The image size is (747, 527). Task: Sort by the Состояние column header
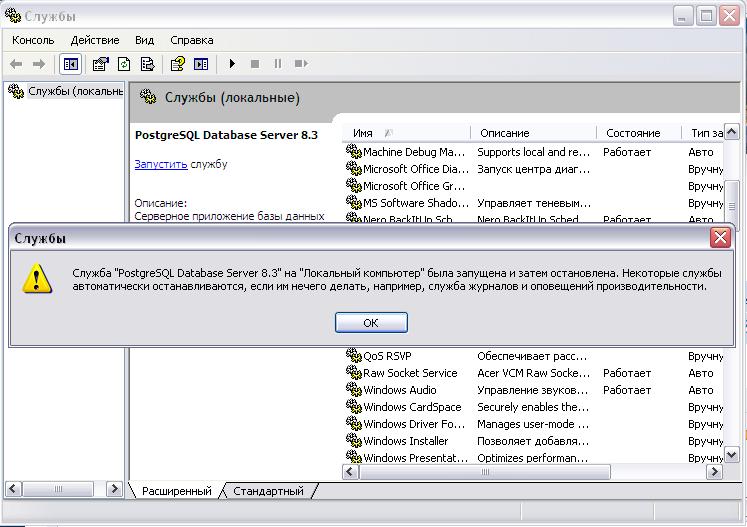tap(632, 133)
